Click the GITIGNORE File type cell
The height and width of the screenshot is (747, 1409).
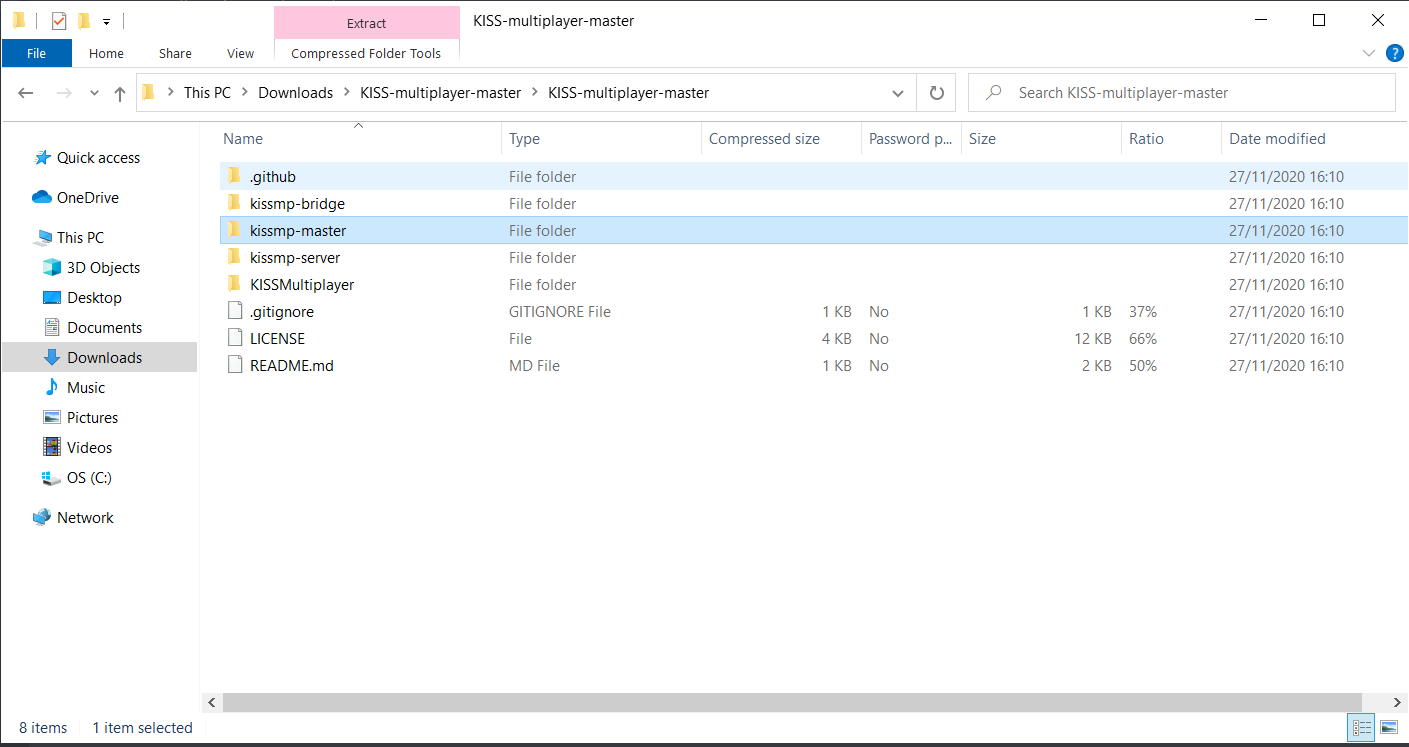point(560,312)
